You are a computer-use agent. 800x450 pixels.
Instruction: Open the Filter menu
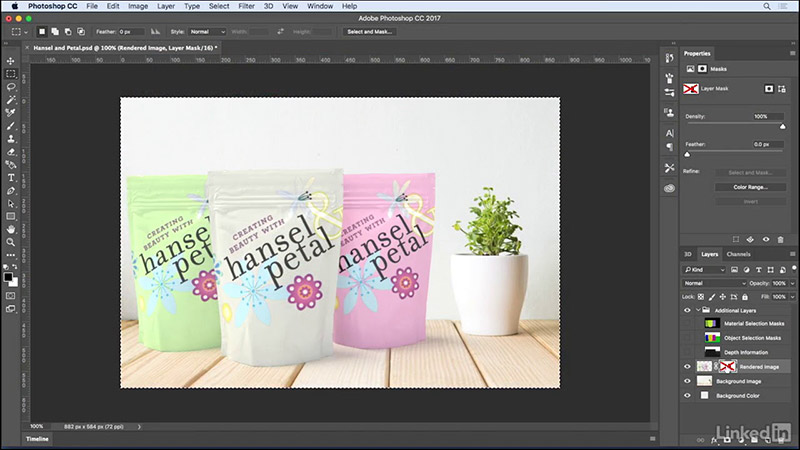click(x=246, y=6)
